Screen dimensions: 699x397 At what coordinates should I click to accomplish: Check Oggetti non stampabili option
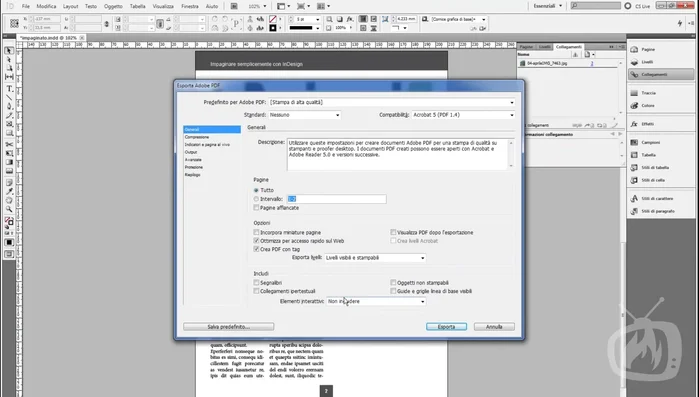[393, 282]
